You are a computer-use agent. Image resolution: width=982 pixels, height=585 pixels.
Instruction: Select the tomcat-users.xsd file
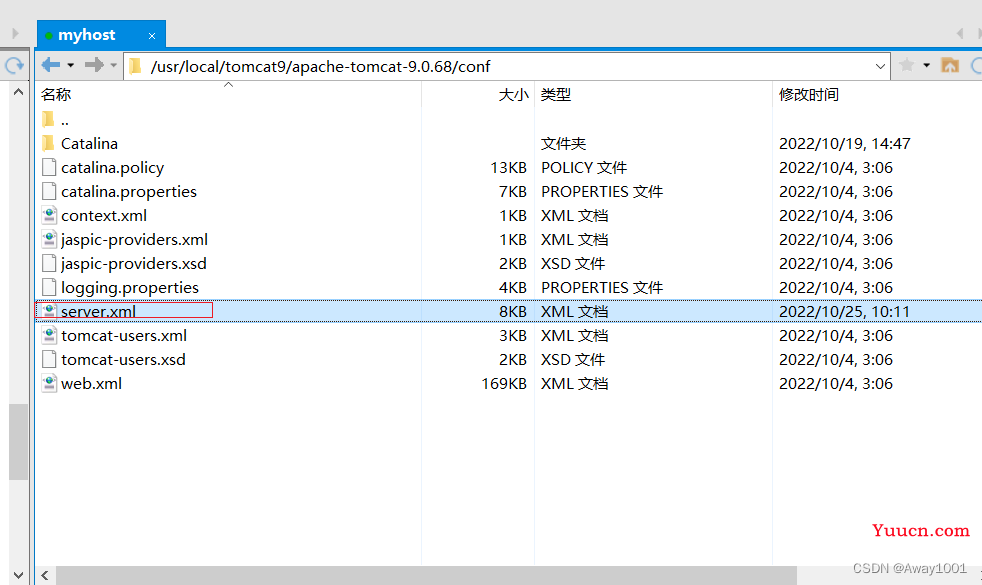pyautogui.click(x=123, y=360)
